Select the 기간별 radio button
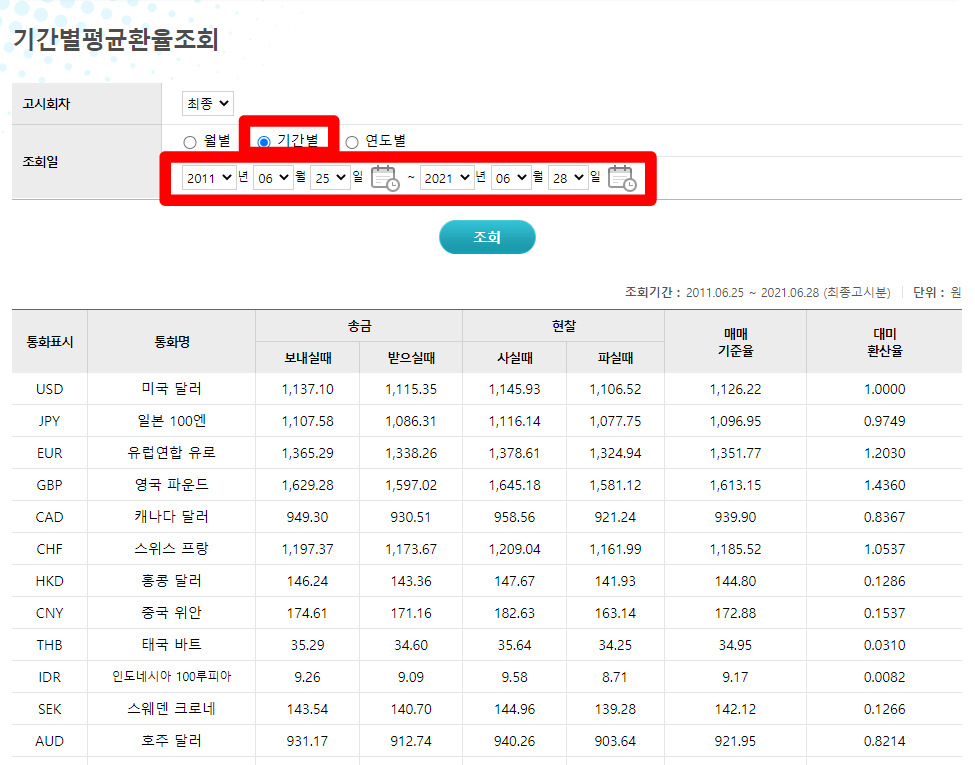Viewport: 975px width, 765px height. pos(262,141)
